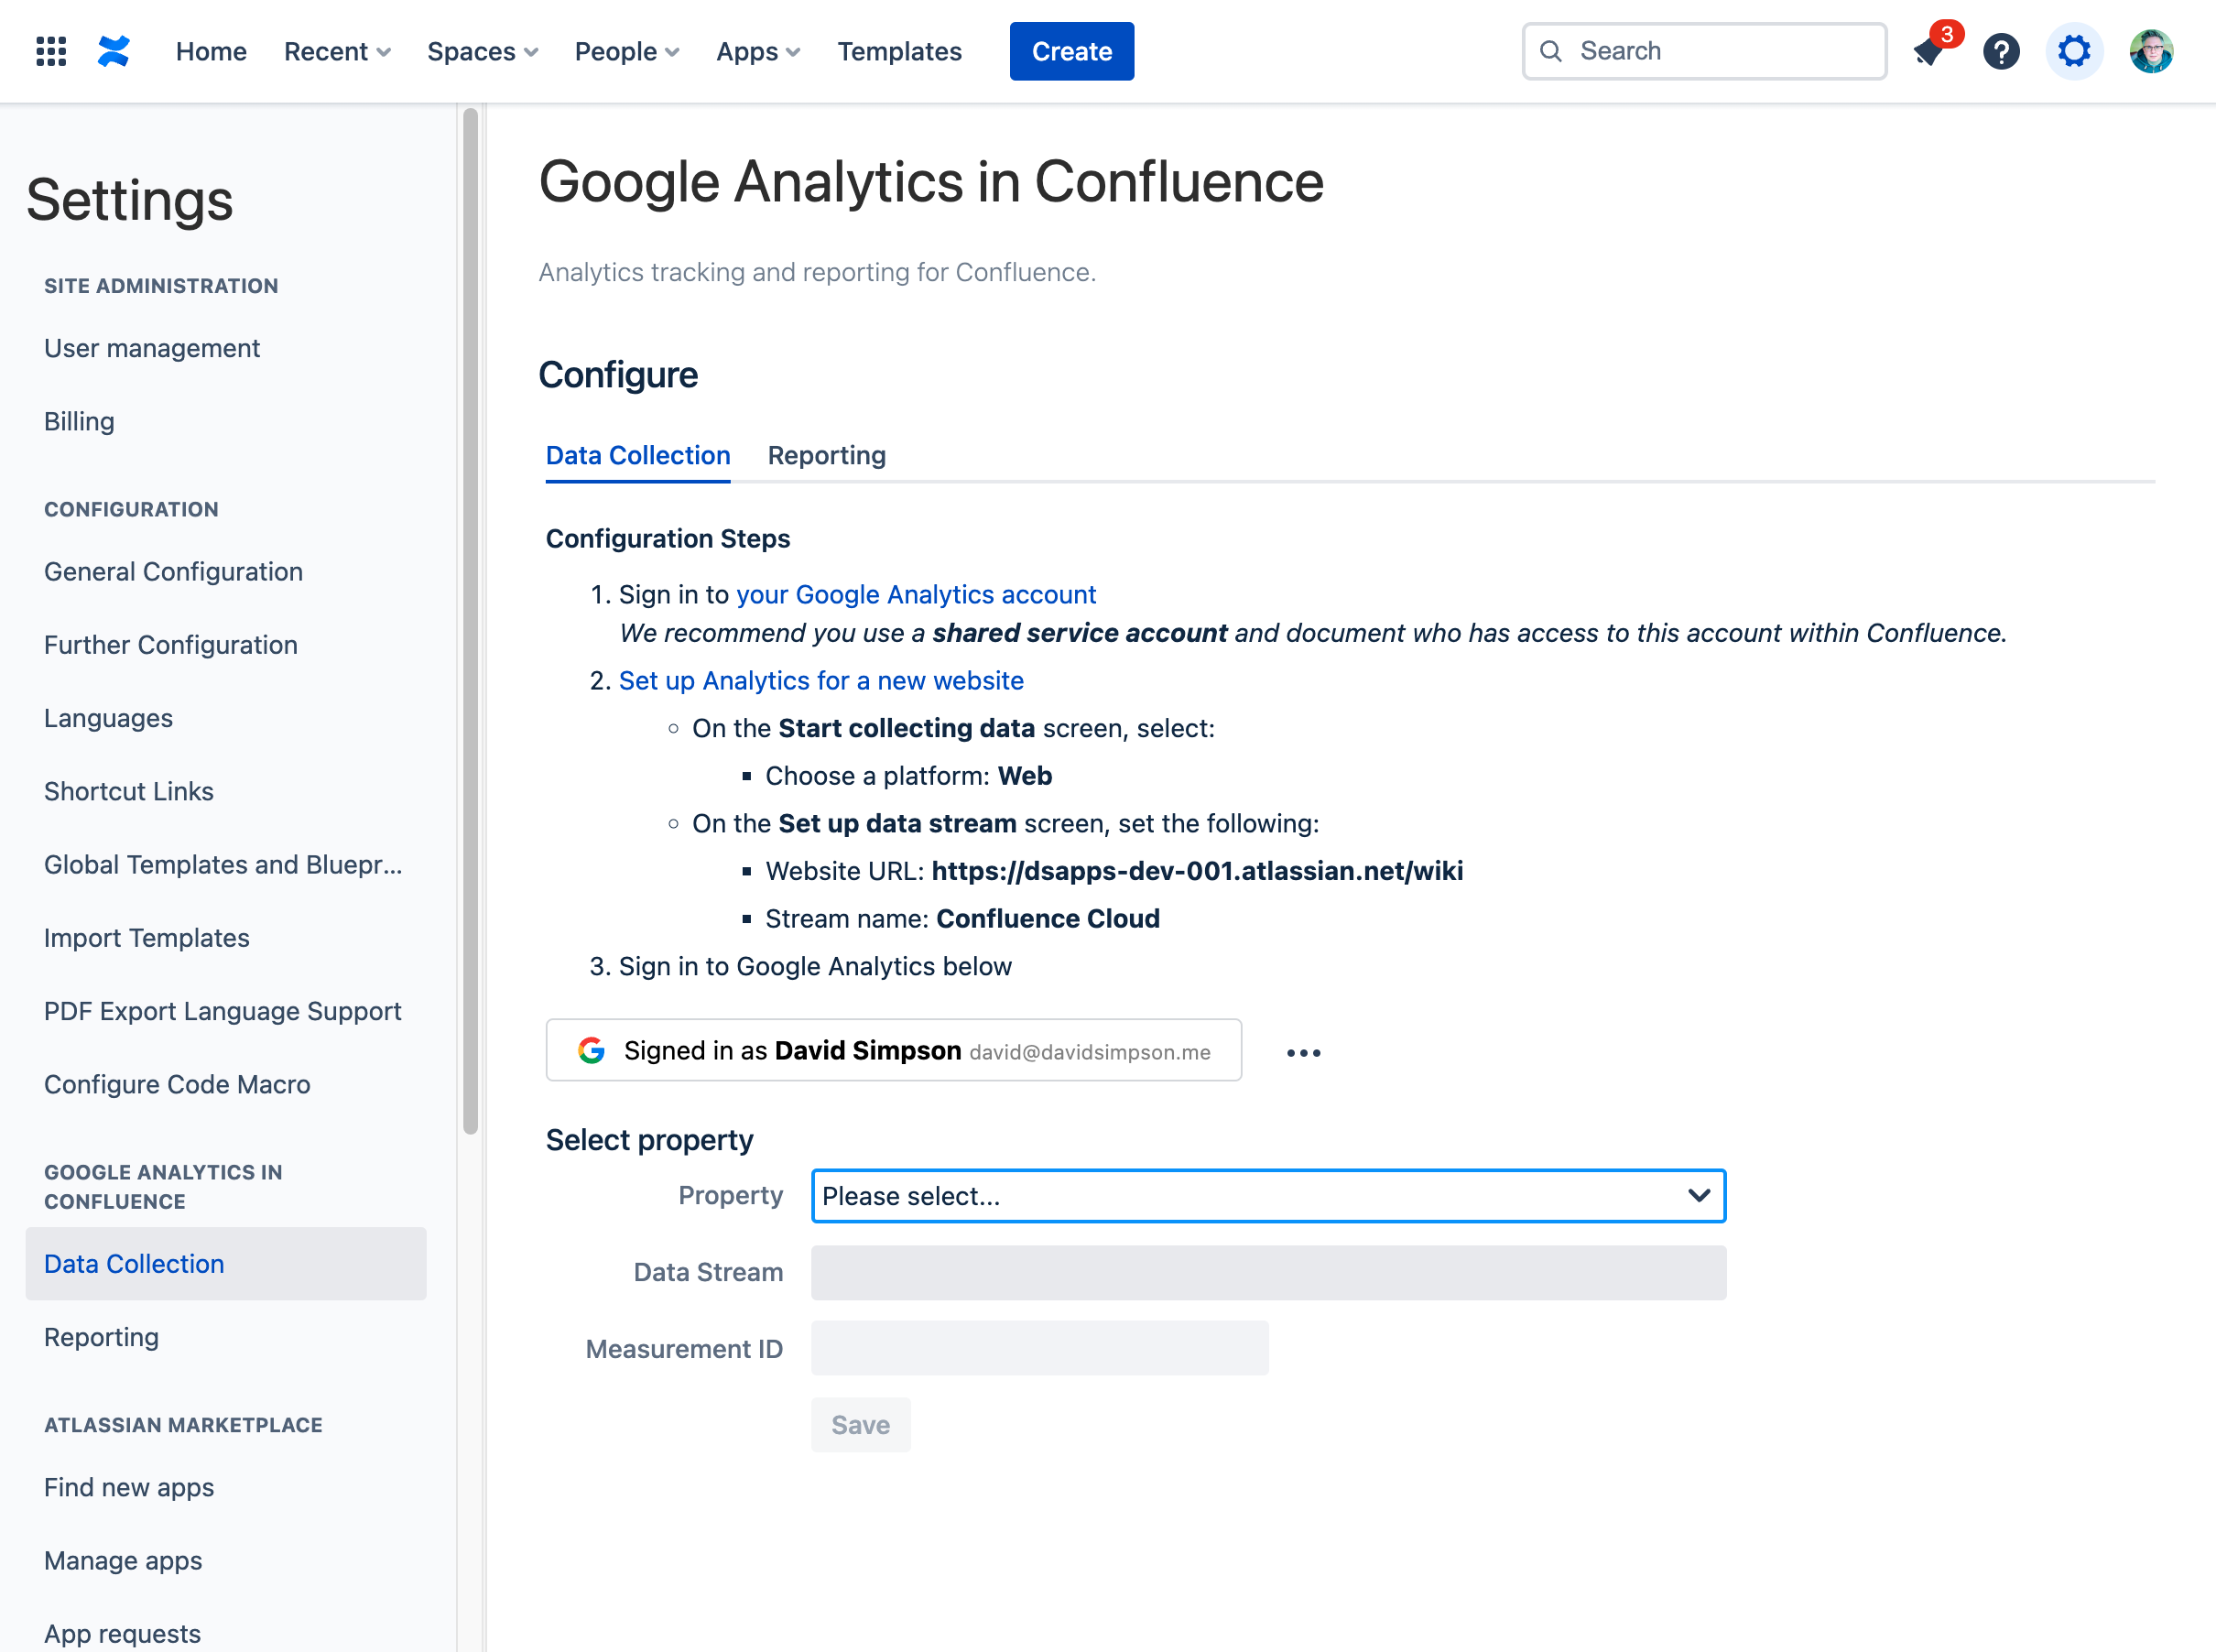Expand the Spaces dropdown menu
Screen dimensions: 2216x1652
coord(482,51)
